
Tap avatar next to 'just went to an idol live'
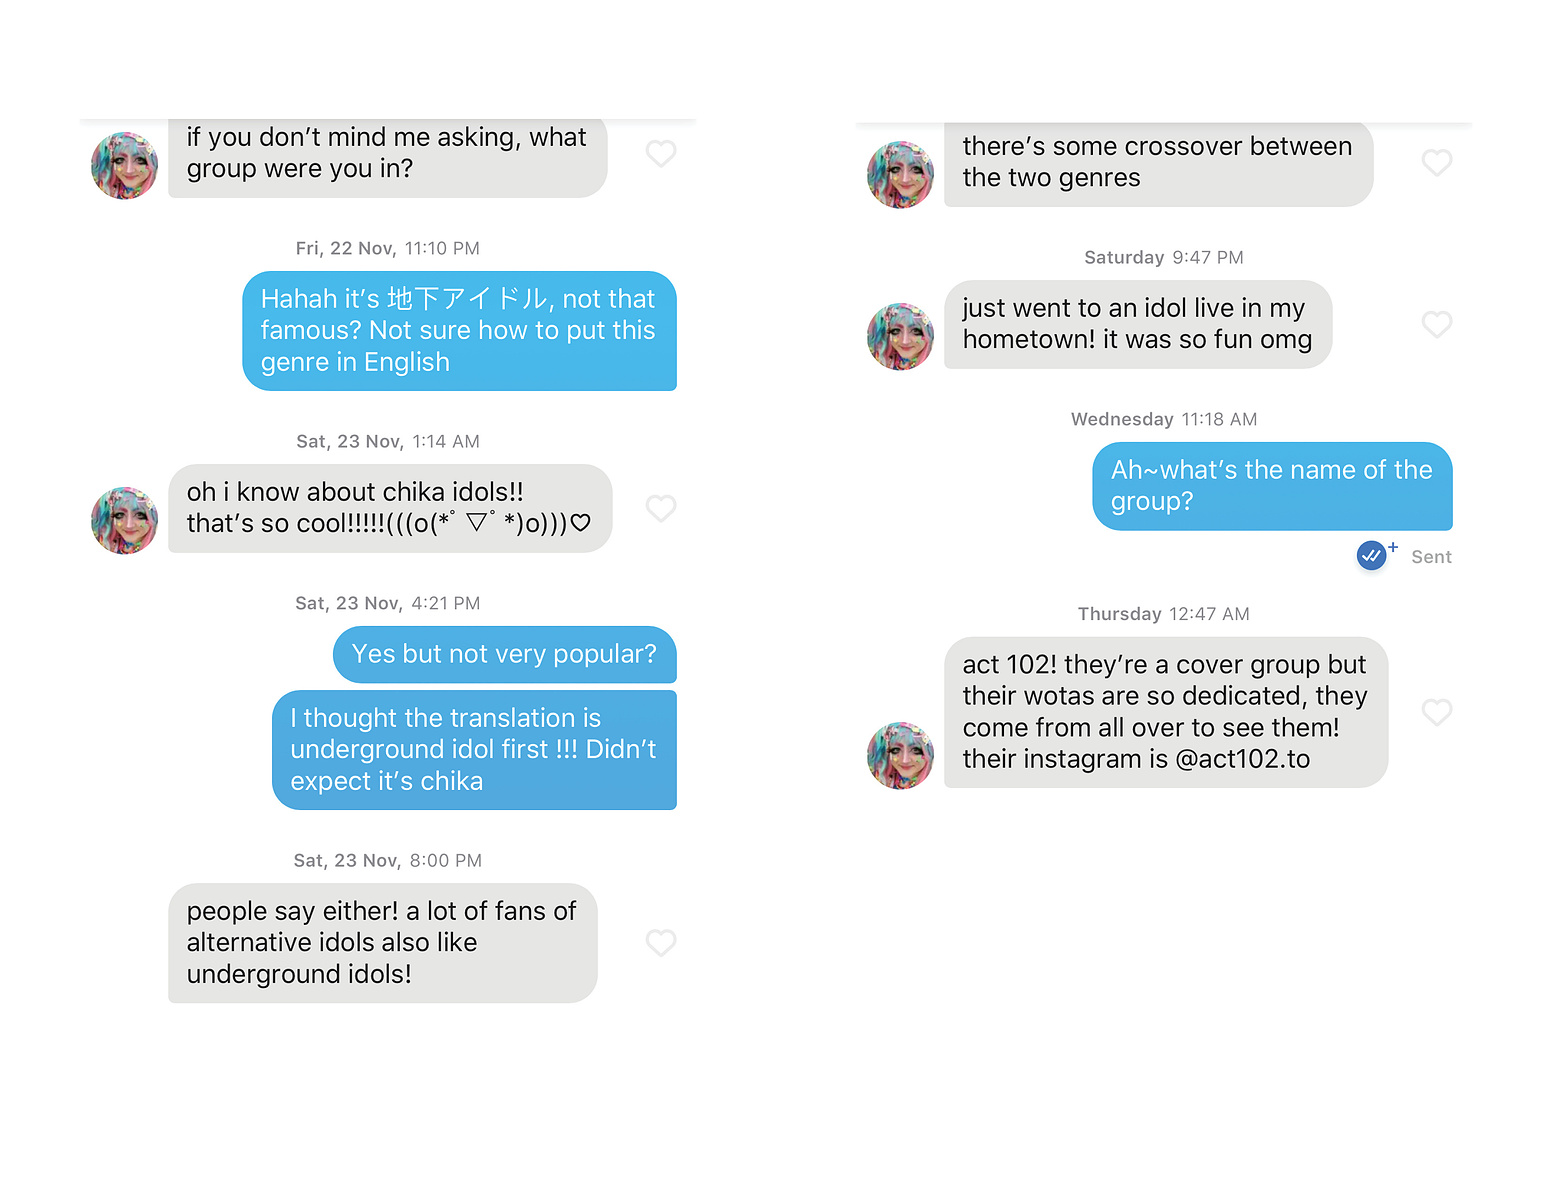900,337
